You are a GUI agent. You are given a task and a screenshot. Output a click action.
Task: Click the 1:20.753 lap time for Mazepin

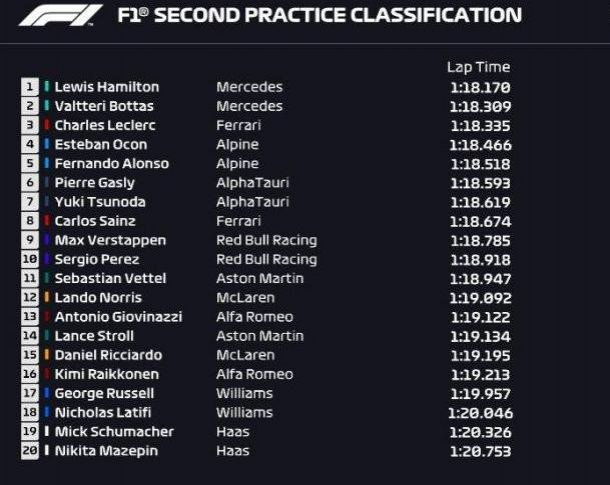480,451
